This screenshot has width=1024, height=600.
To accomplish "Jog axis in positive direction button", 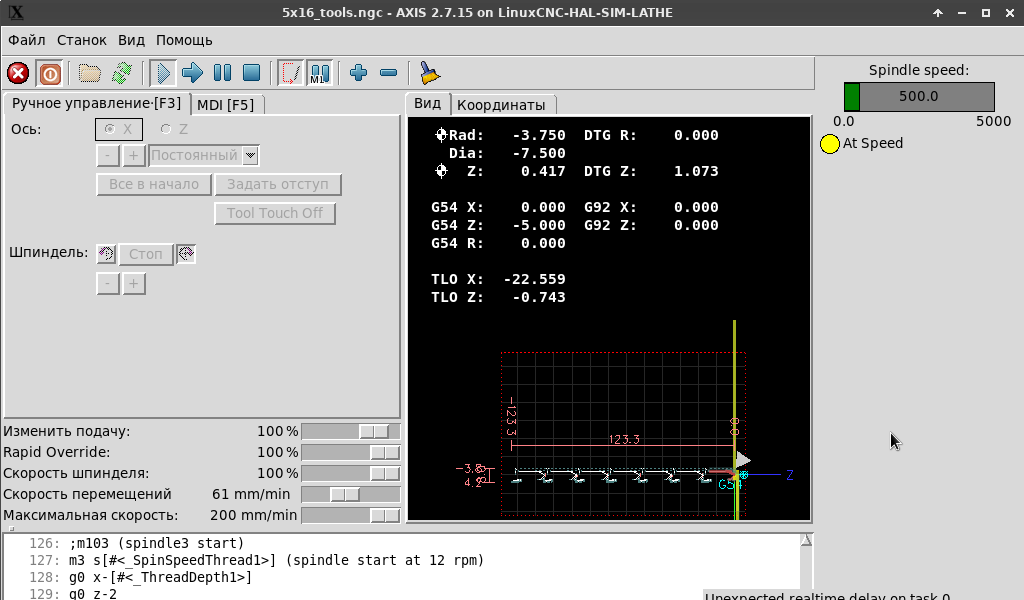I will point(133,155).
